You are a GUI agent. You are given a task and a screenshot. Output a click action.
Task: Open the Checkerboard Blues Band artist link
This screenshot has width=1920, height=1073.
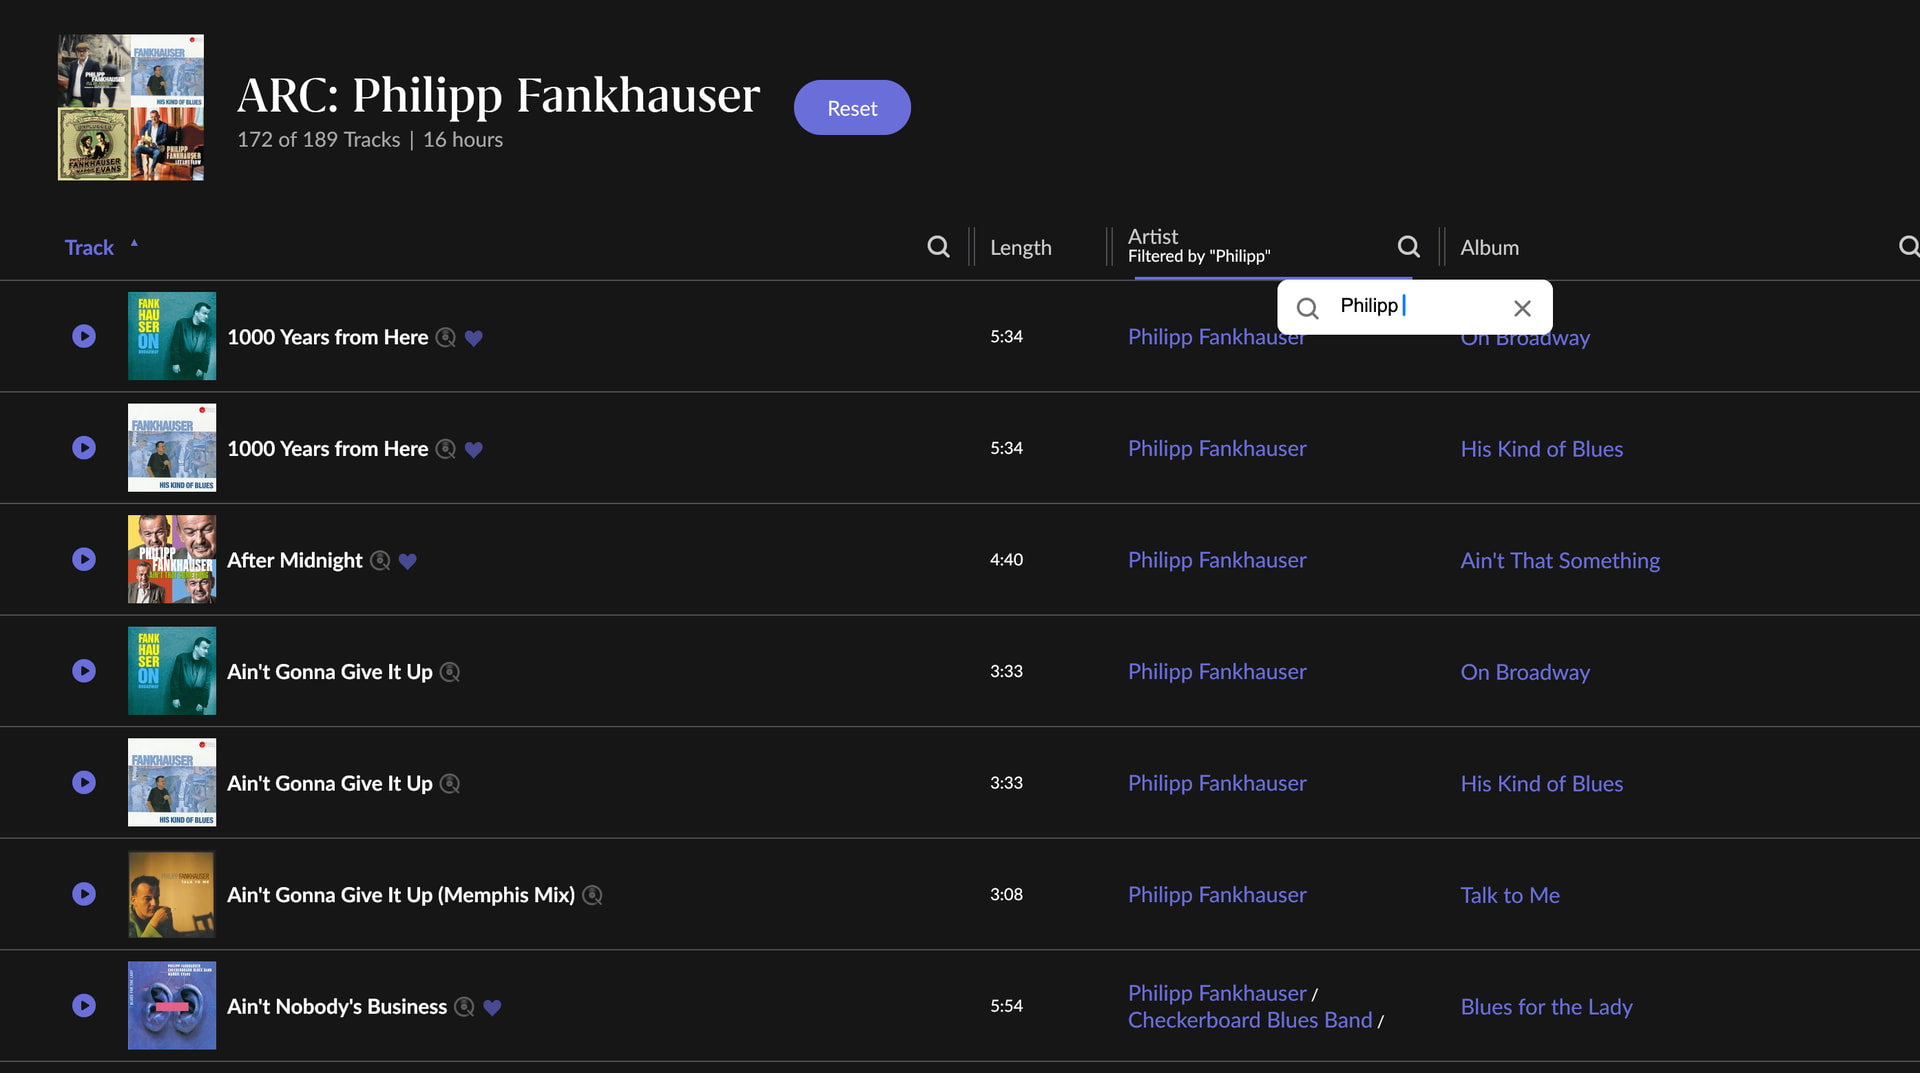pos(1249,1020)
